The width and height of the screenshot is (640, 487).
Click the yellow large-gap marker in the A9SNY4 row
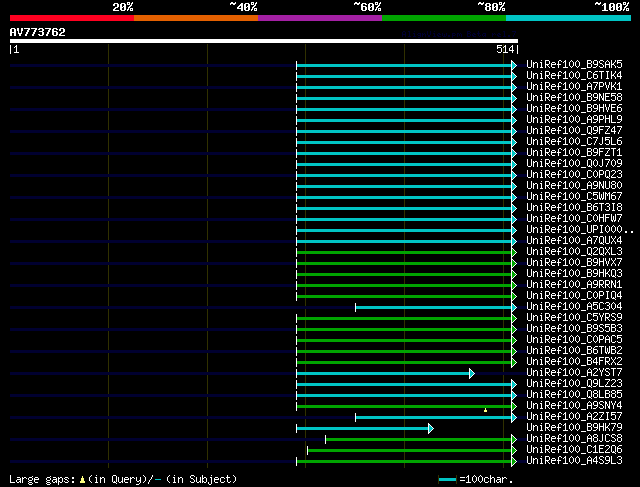(x=485, y=409)
